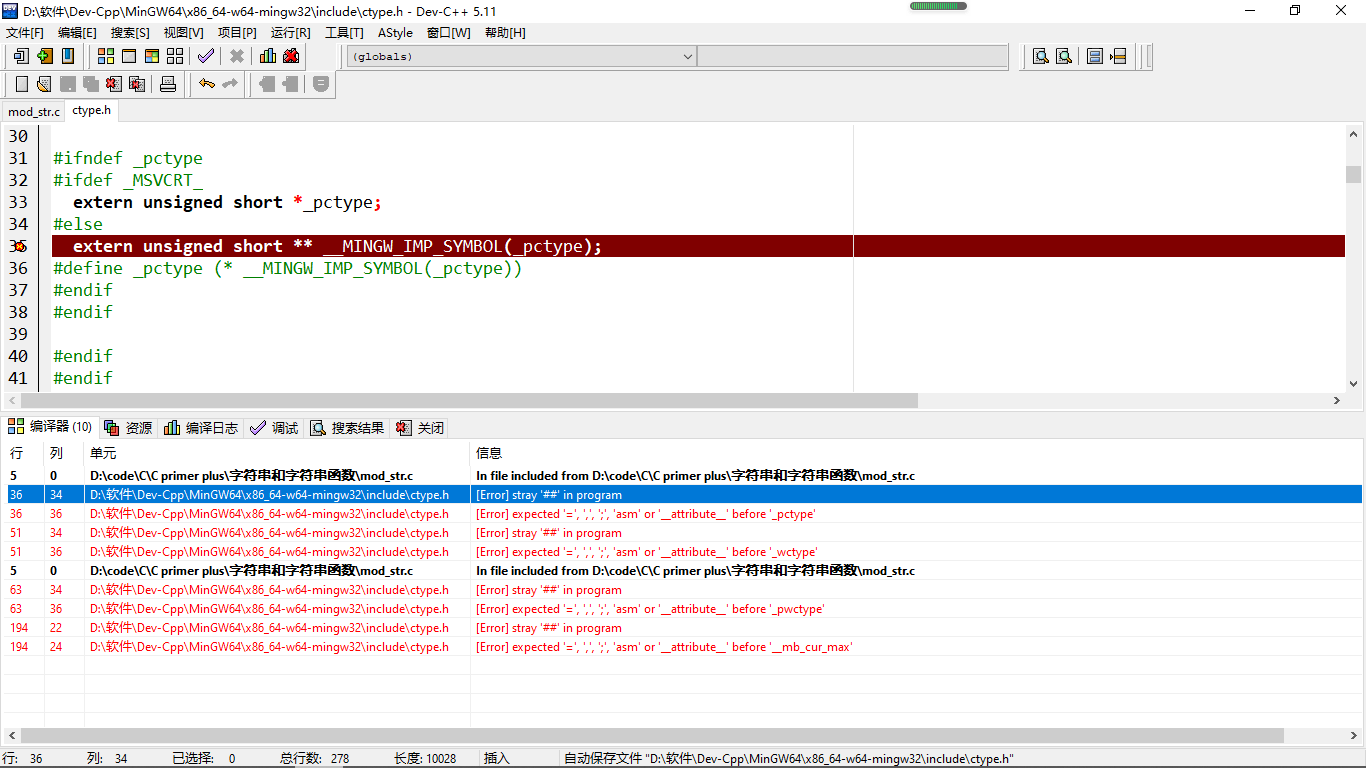Screen dimensions: 1366x768
Task: Click the editor vertical scrollbar down arrow
Action: click(1353, 383)
